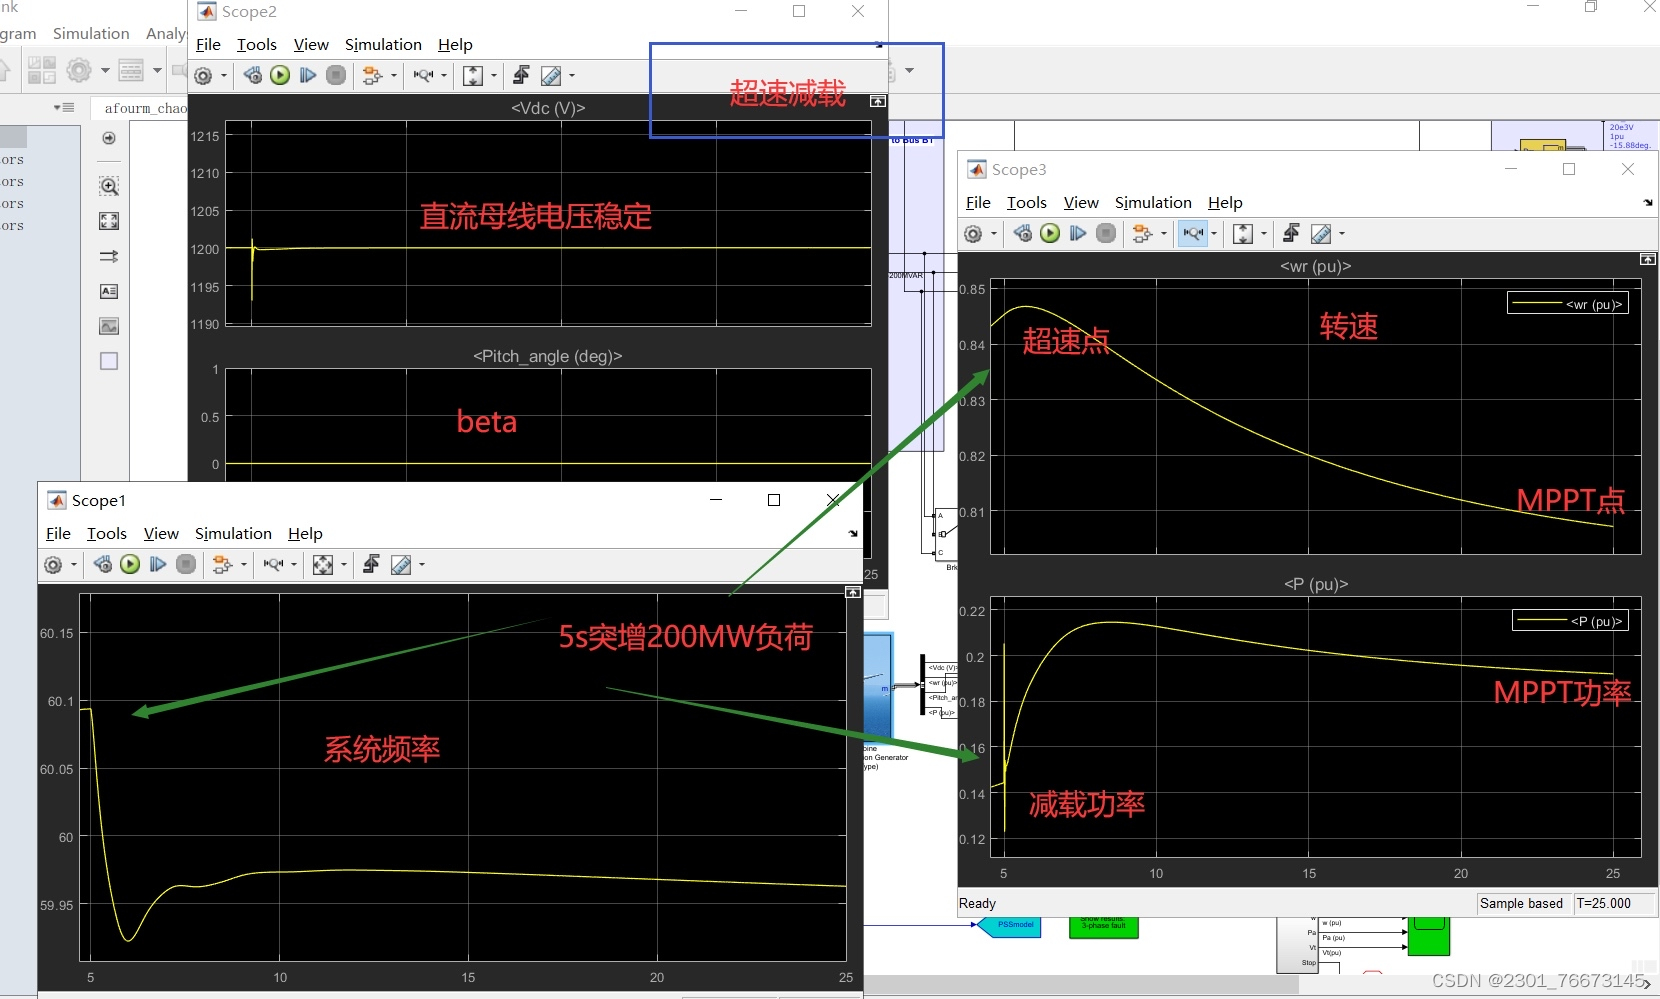This screenshot has width=1660, height=999.
Task: Click Scope3 highlight Simulink block icon
Action: pyautogui.click(x=1142, y=234)
